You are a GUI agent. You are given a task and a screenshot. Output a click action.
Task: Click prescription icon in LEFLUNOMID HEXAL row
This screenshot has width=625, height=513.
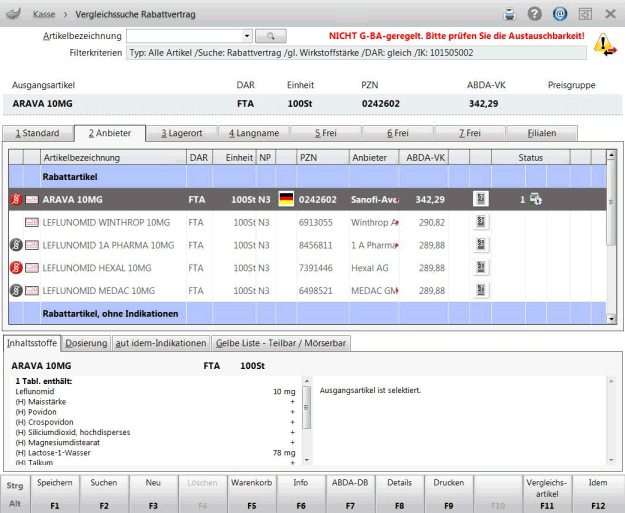tap(32, 267)
